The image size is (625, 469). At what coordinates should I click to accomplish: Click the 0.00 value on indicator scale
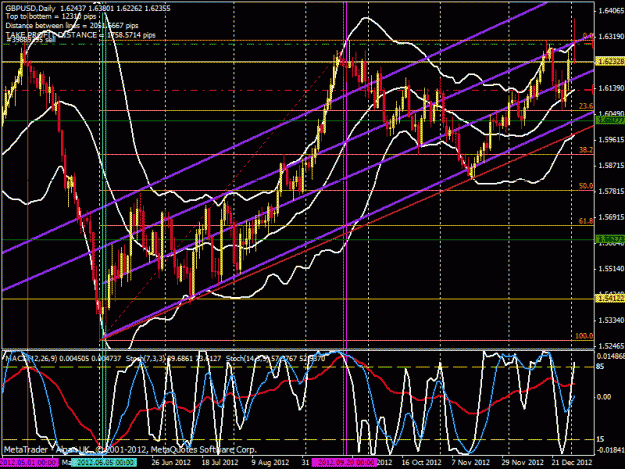point(604,397)
